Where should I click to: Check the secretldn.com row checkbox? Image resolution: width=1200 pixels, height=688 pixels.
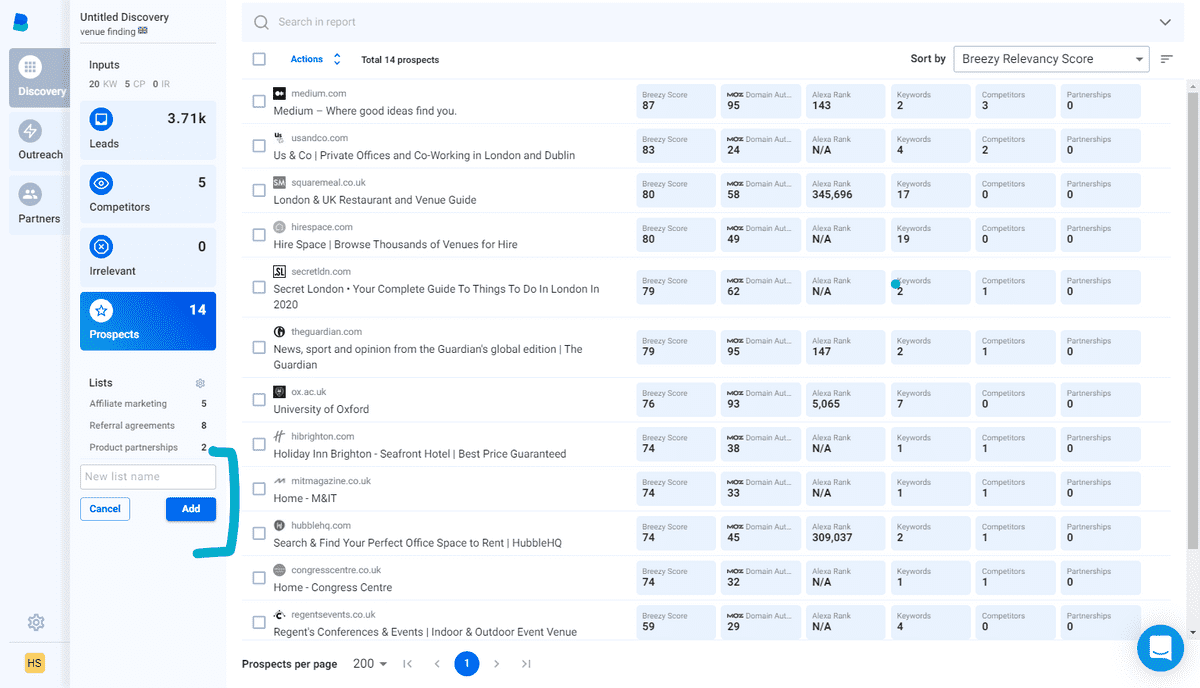click(259, 287)
